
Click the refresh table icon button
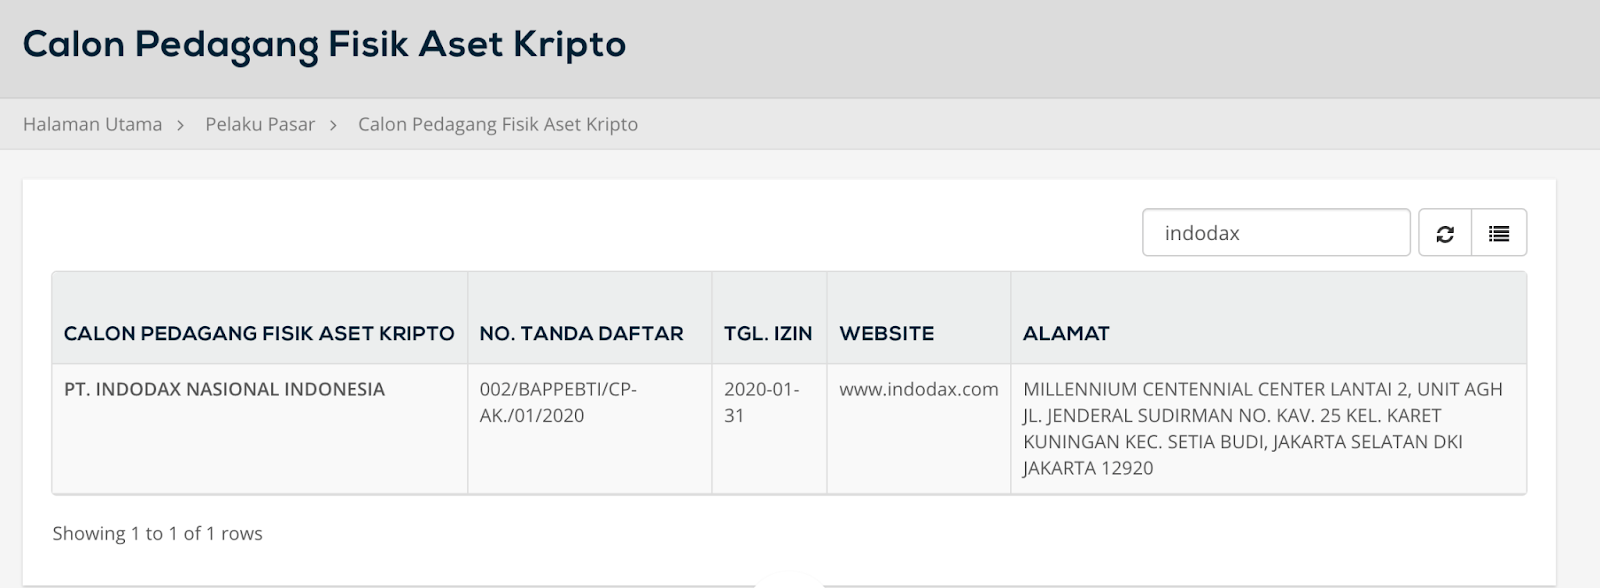coord(1445,233)
